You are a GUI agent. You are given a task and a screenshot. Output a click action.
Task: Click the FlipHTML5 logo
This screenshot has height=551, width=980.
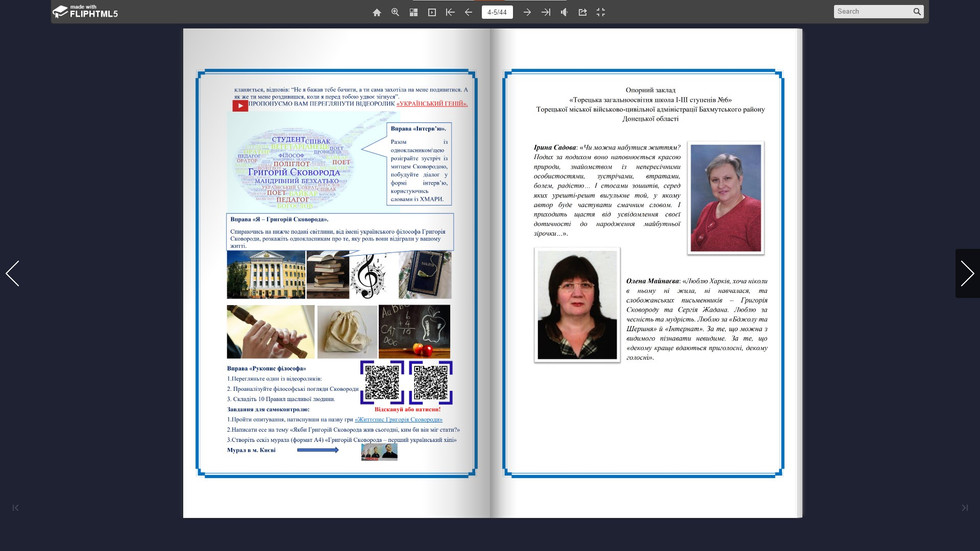point(85,11)
